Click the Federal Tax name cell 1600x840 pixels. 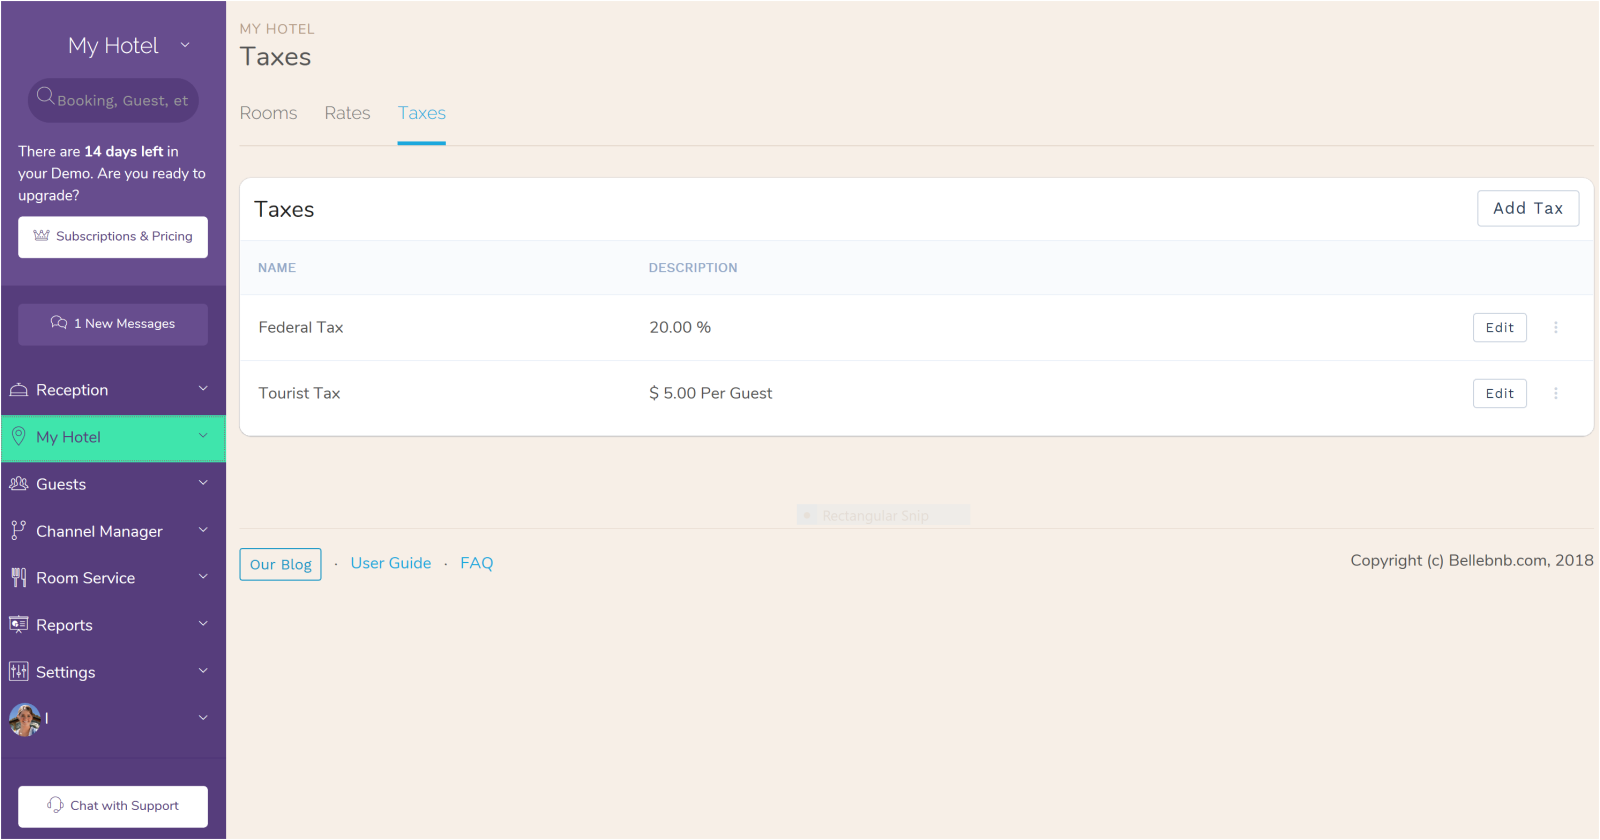301,327
